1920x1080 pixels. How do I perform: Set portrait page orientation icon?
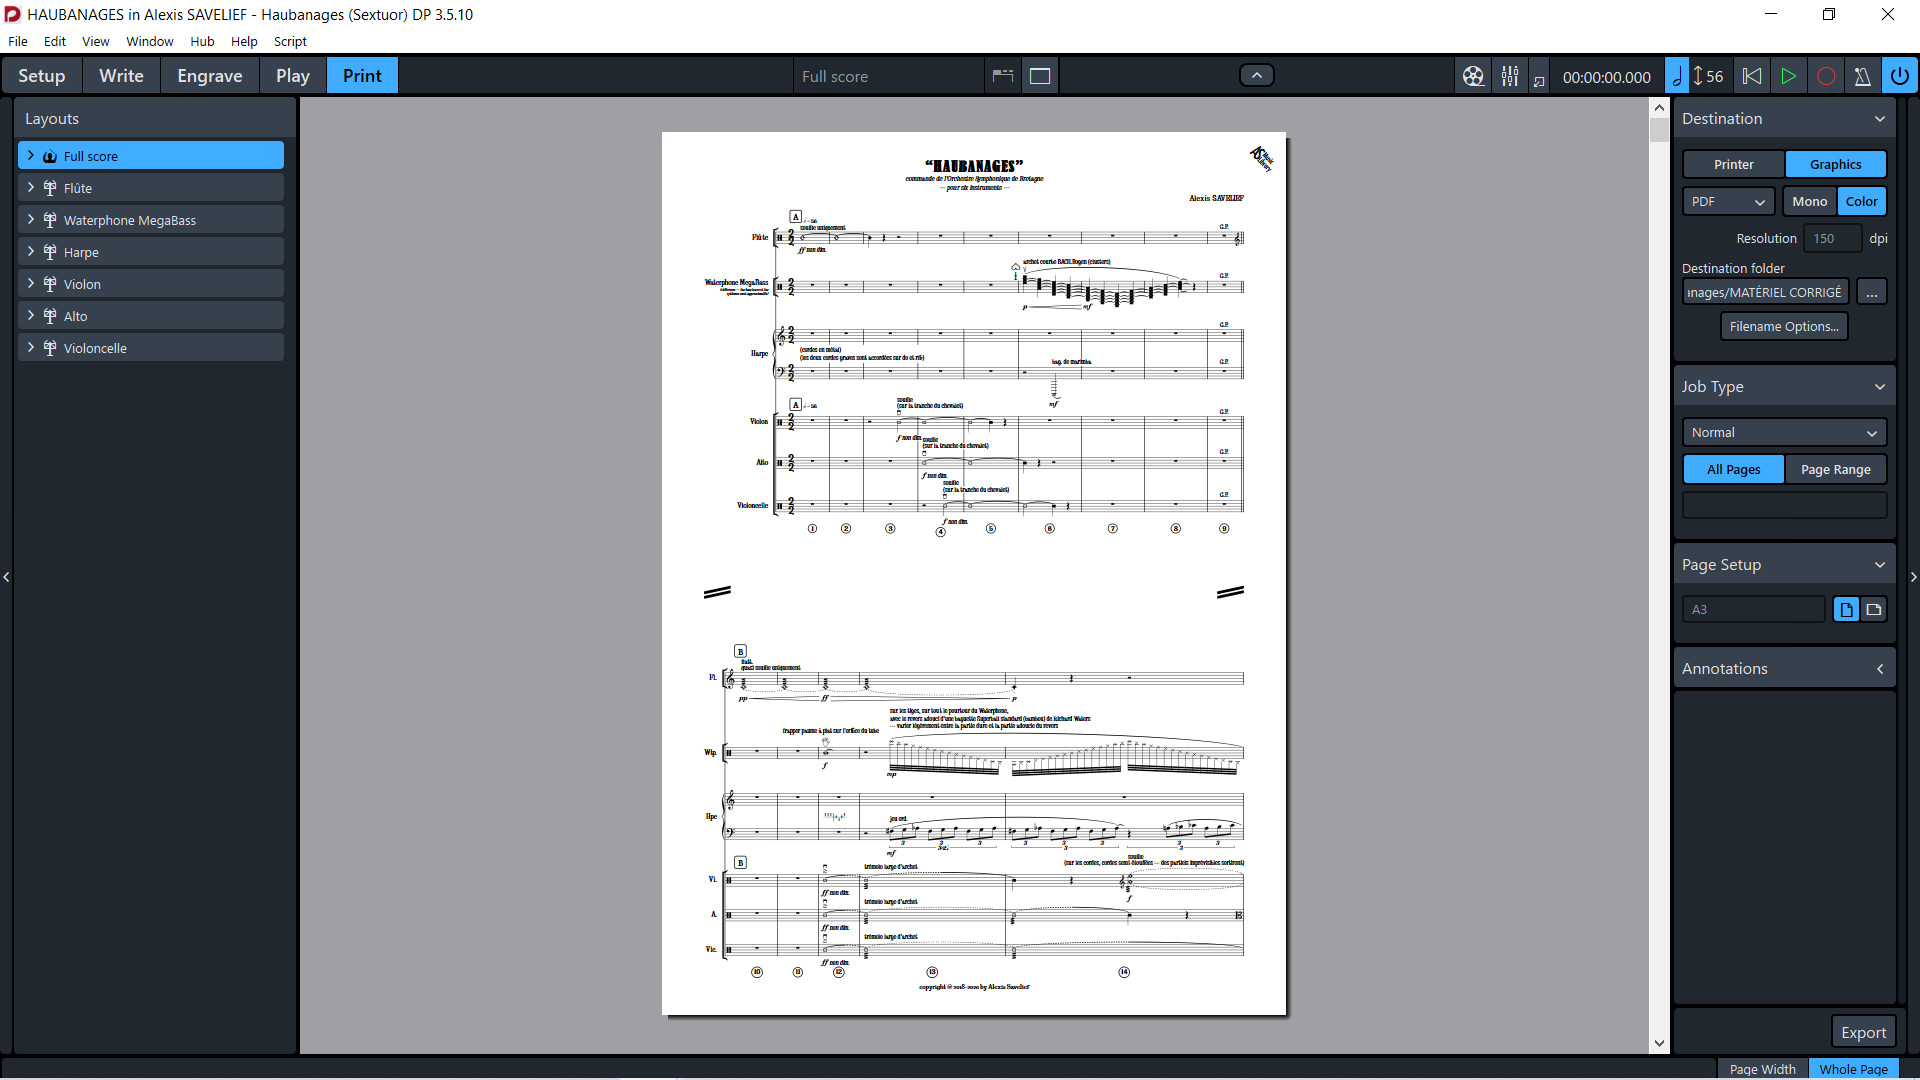pos(1846,609)
